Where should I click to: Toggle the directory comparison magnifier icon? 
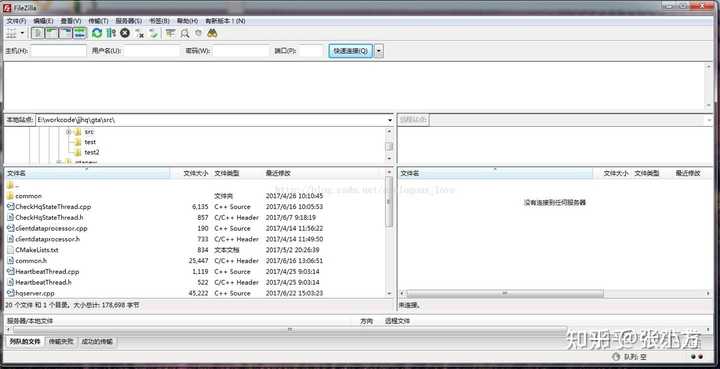click(185, 33)
